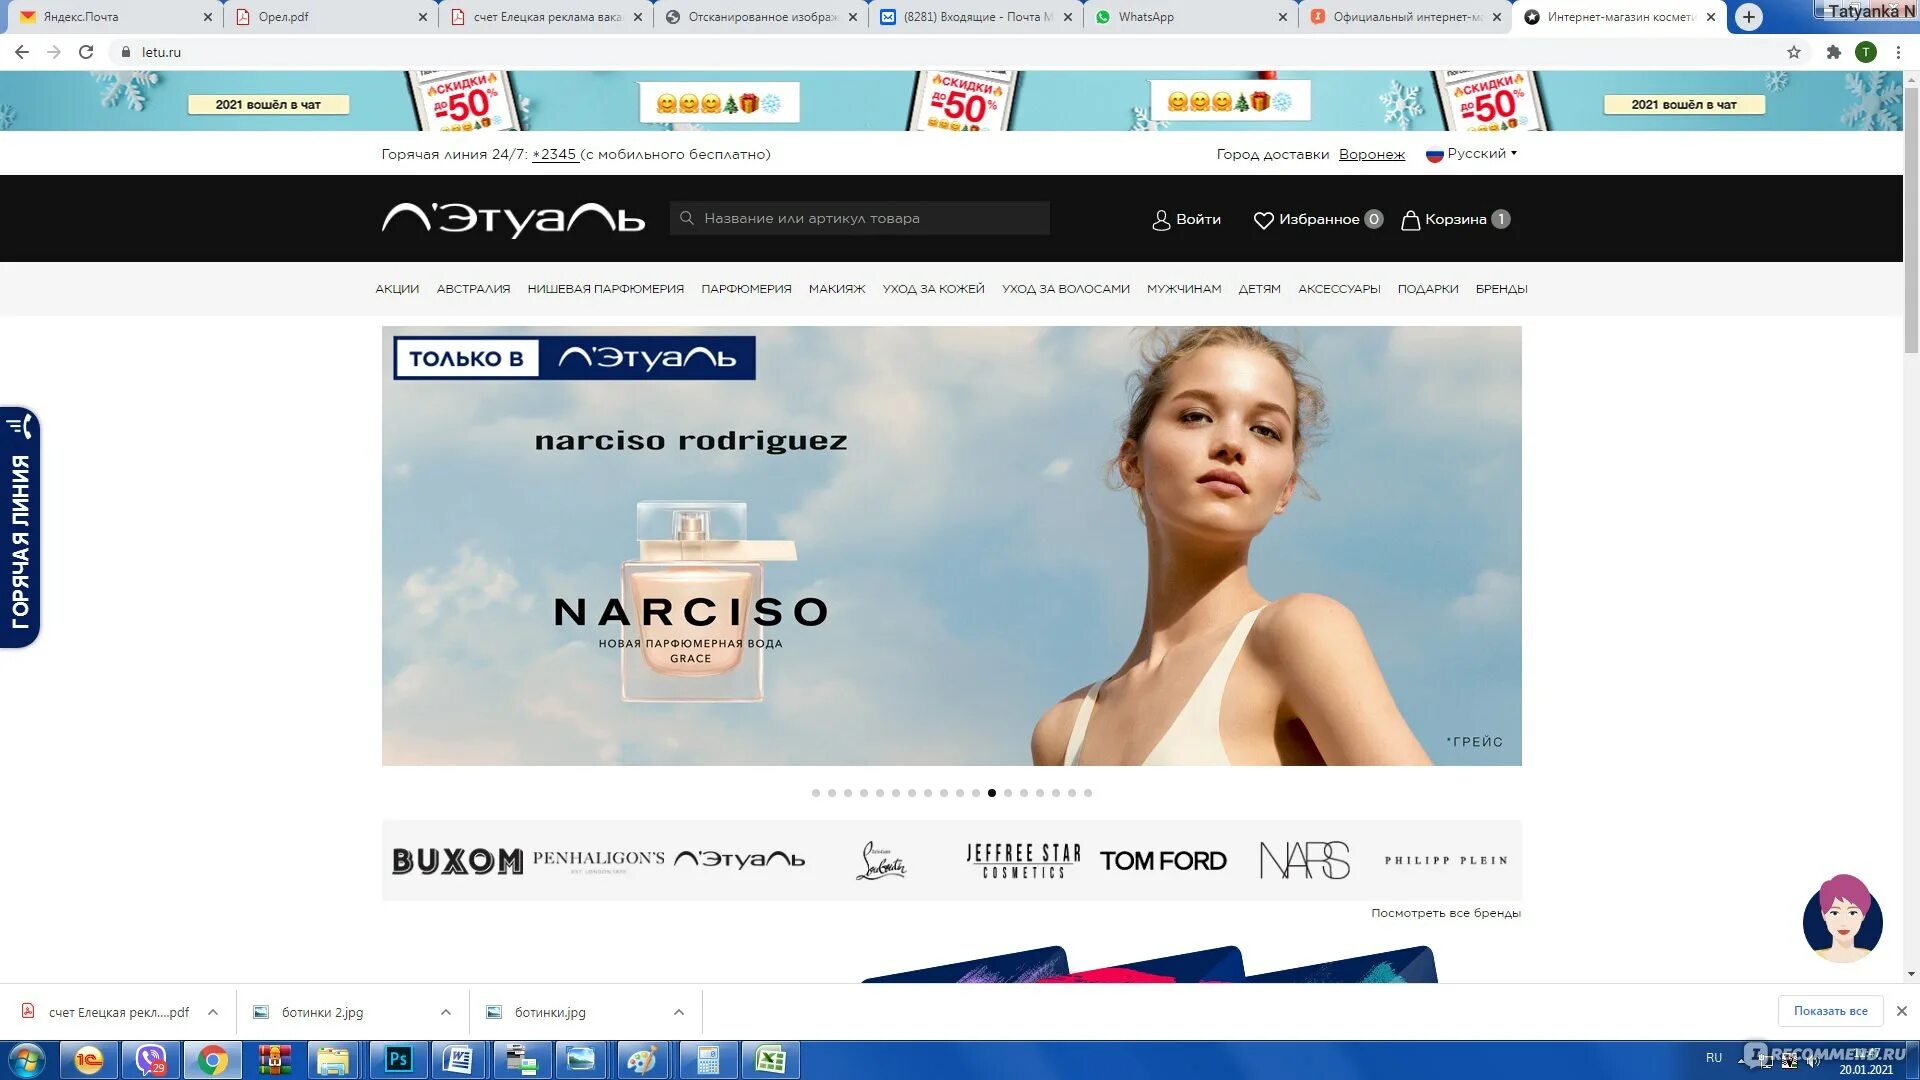
Task: Open Photoshop from the taskbar
Action: coord(398,1060)
